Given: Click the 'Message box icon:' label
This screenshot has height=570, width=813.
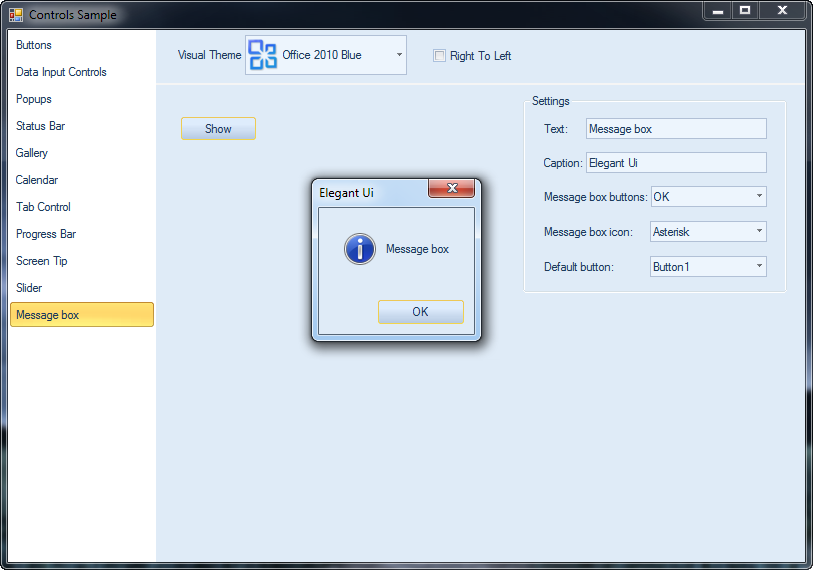Looking at the screenshot, I should pyautogui.click(x=588, y=232).
